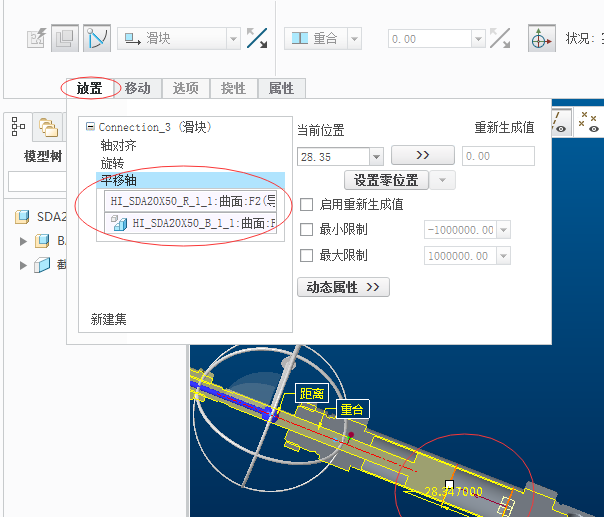The height and width of the screenshot is (517, 604).
Task: Click the B part icon in model tree
Action: pos(42,241)
